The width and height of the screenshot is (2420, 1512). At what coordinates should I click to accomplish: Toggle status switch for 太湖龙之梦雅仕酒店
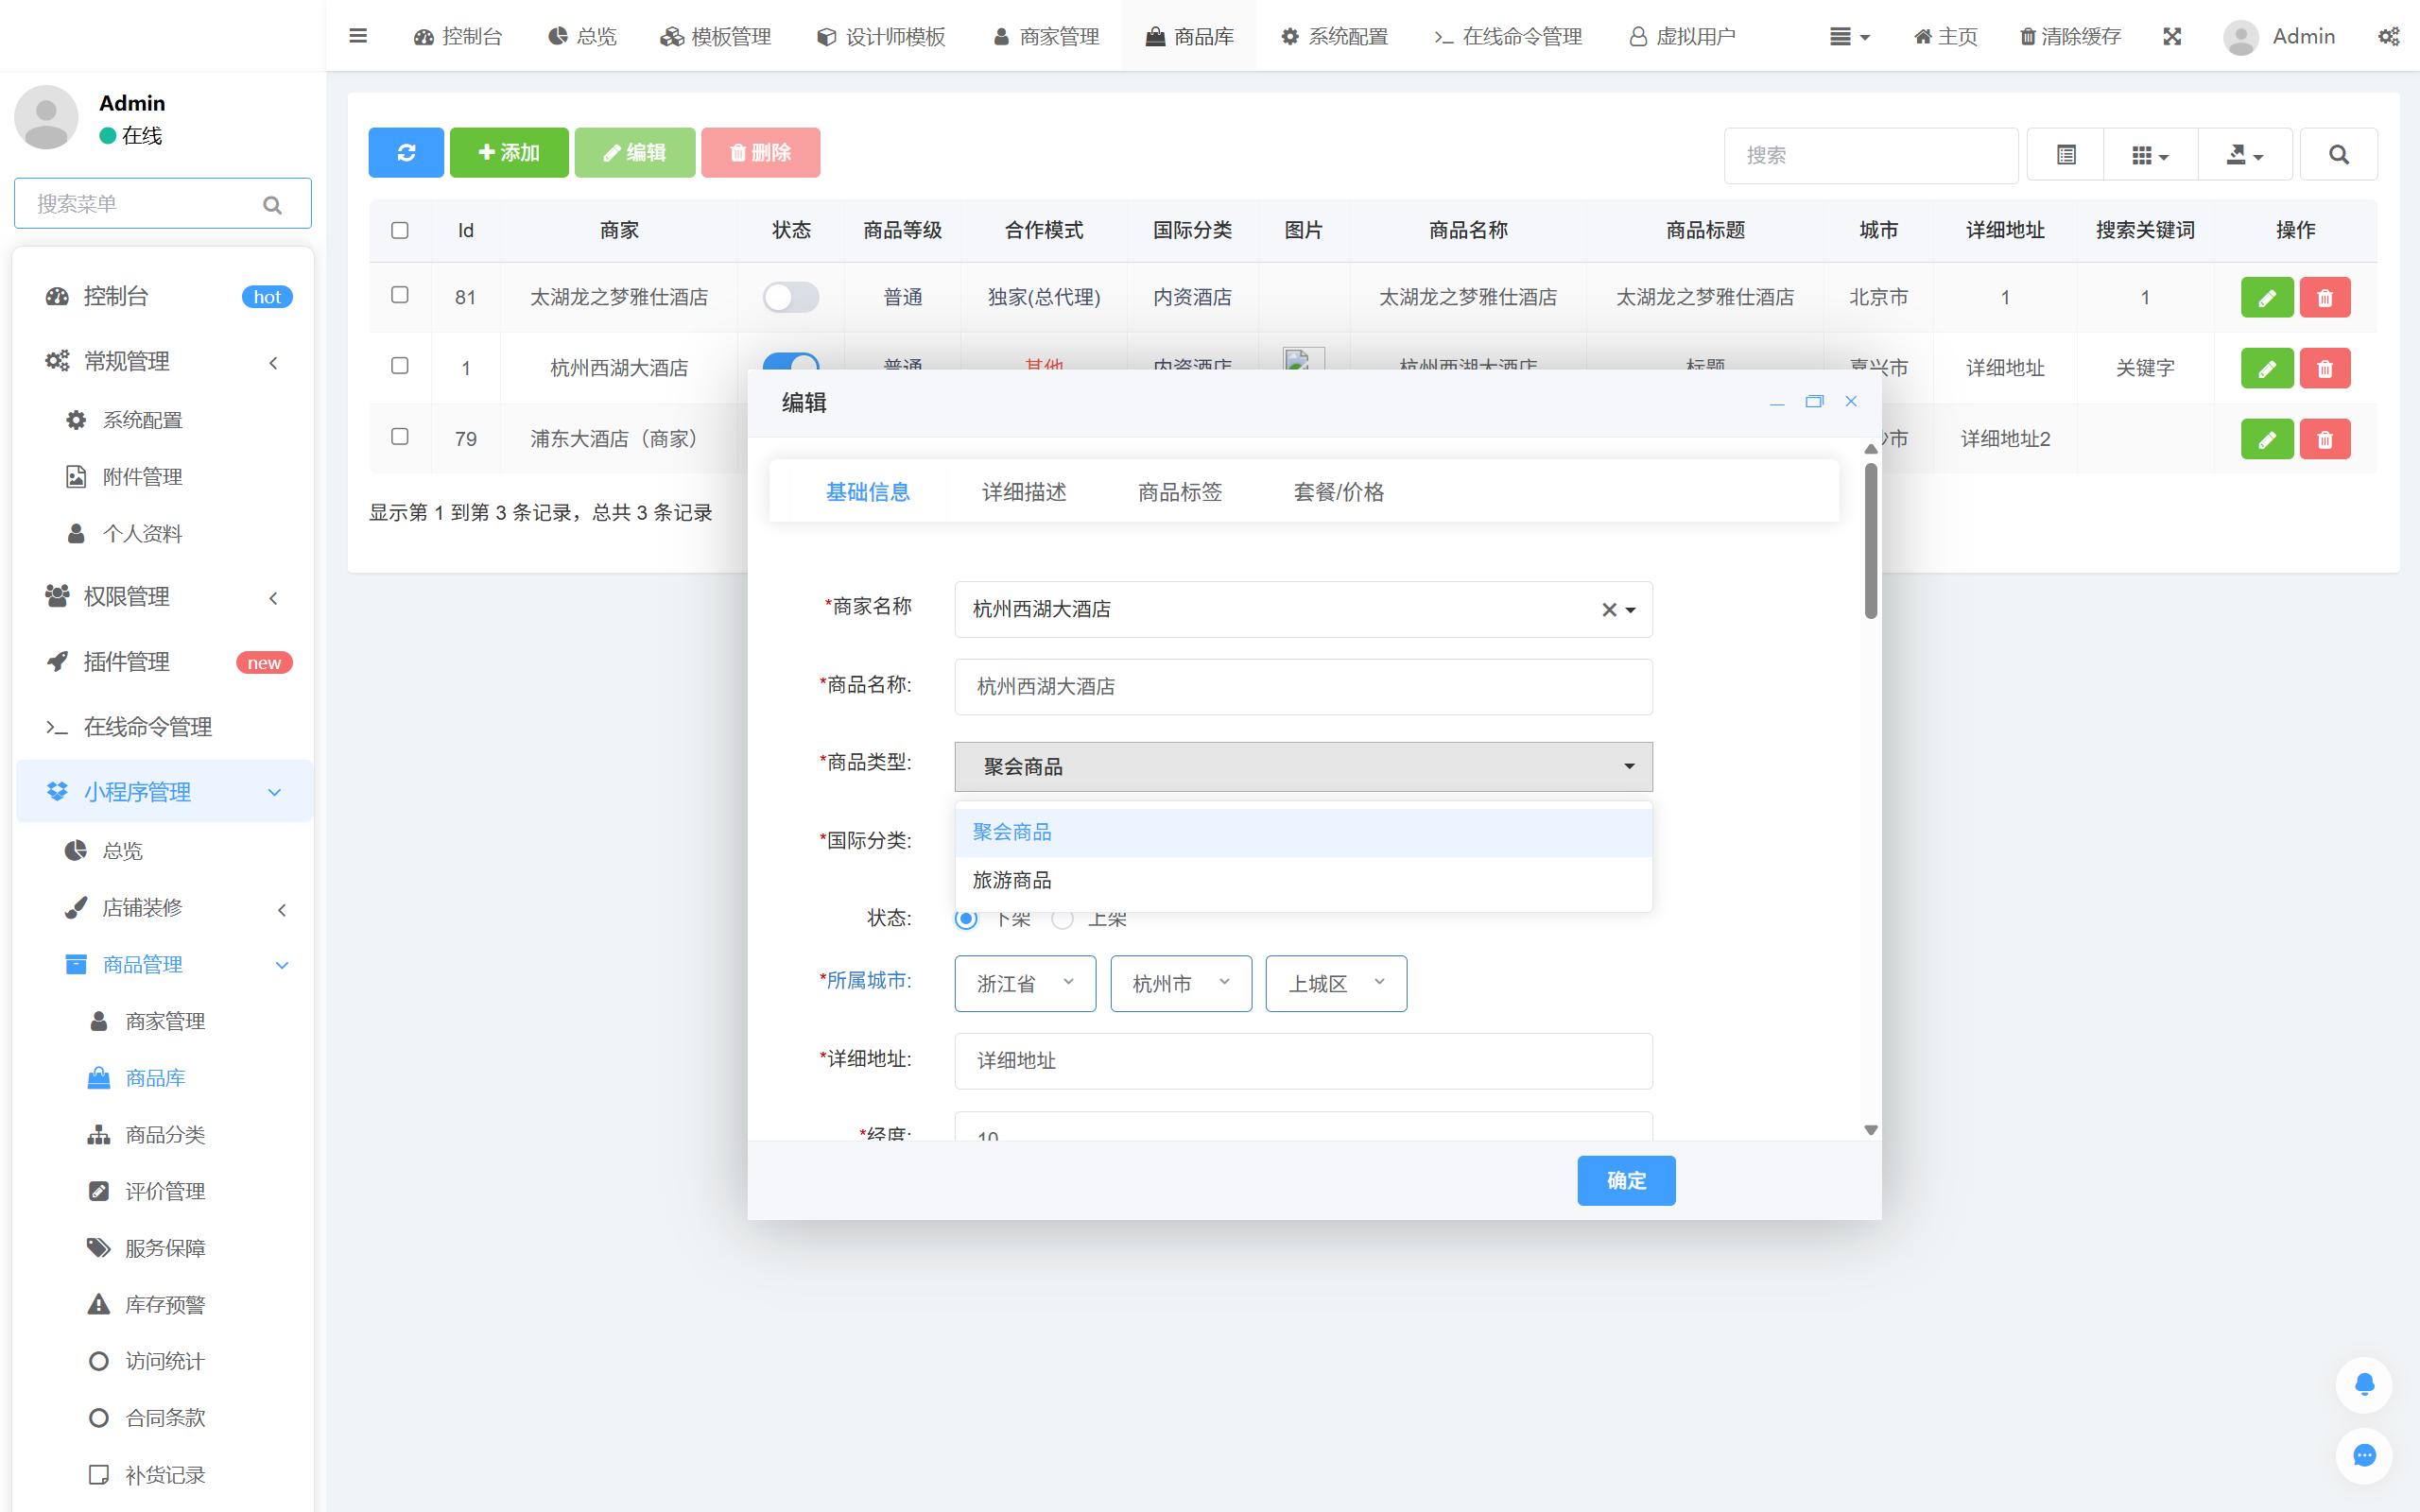tap(791, 297)
